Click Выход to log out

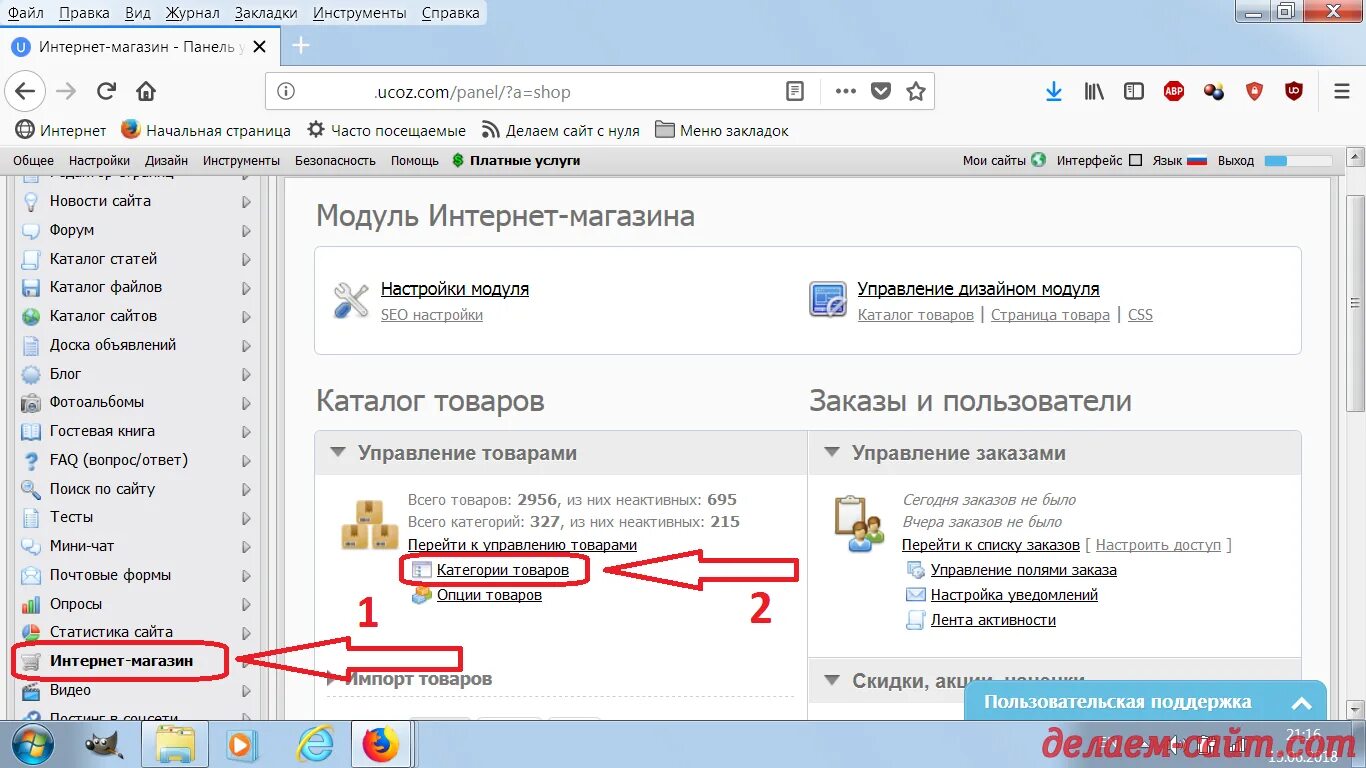(x=1236, y=160)
